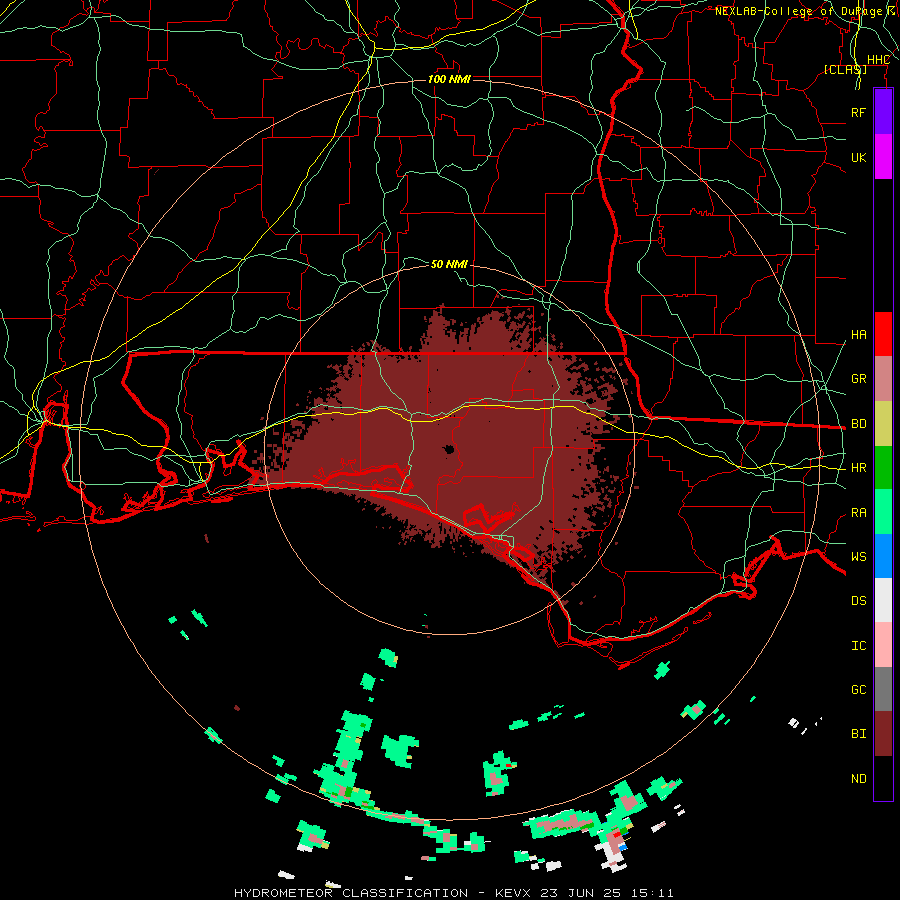Click the RA legend label
The image size is (900, 900).
(x=858, y=513)
